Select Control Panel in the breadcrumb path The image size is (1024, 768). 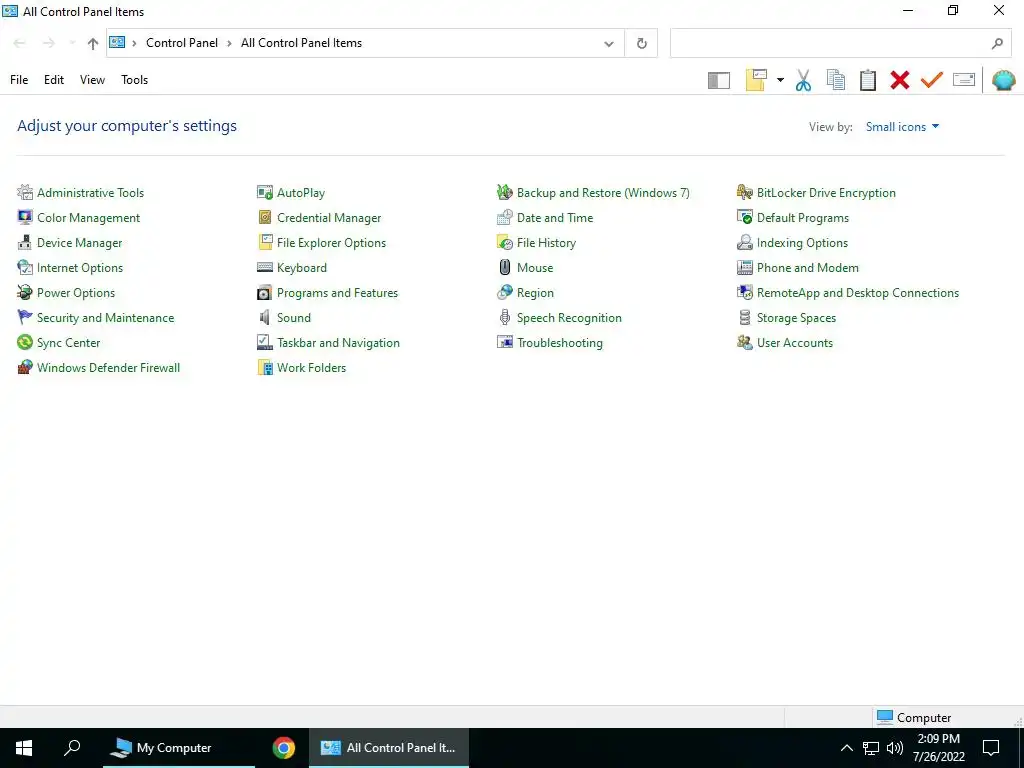click(x=182, y=43)
